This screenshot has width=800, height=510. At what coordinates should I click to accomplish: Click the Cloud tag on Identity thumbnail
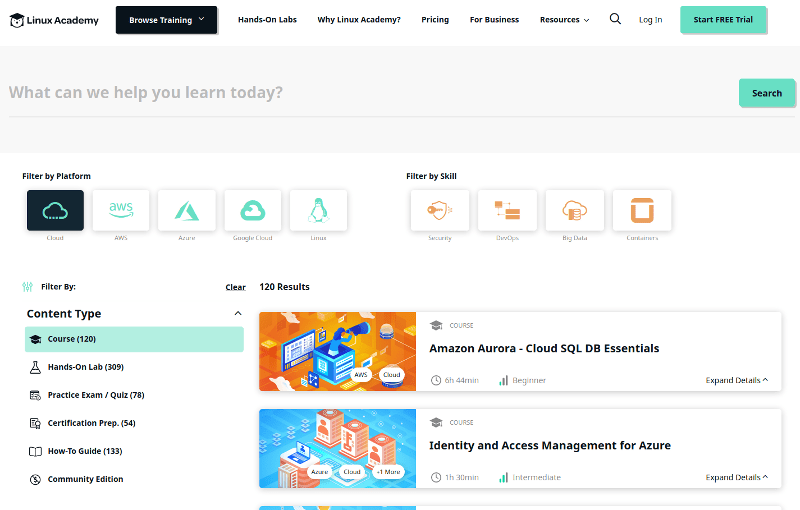(352, 472)
